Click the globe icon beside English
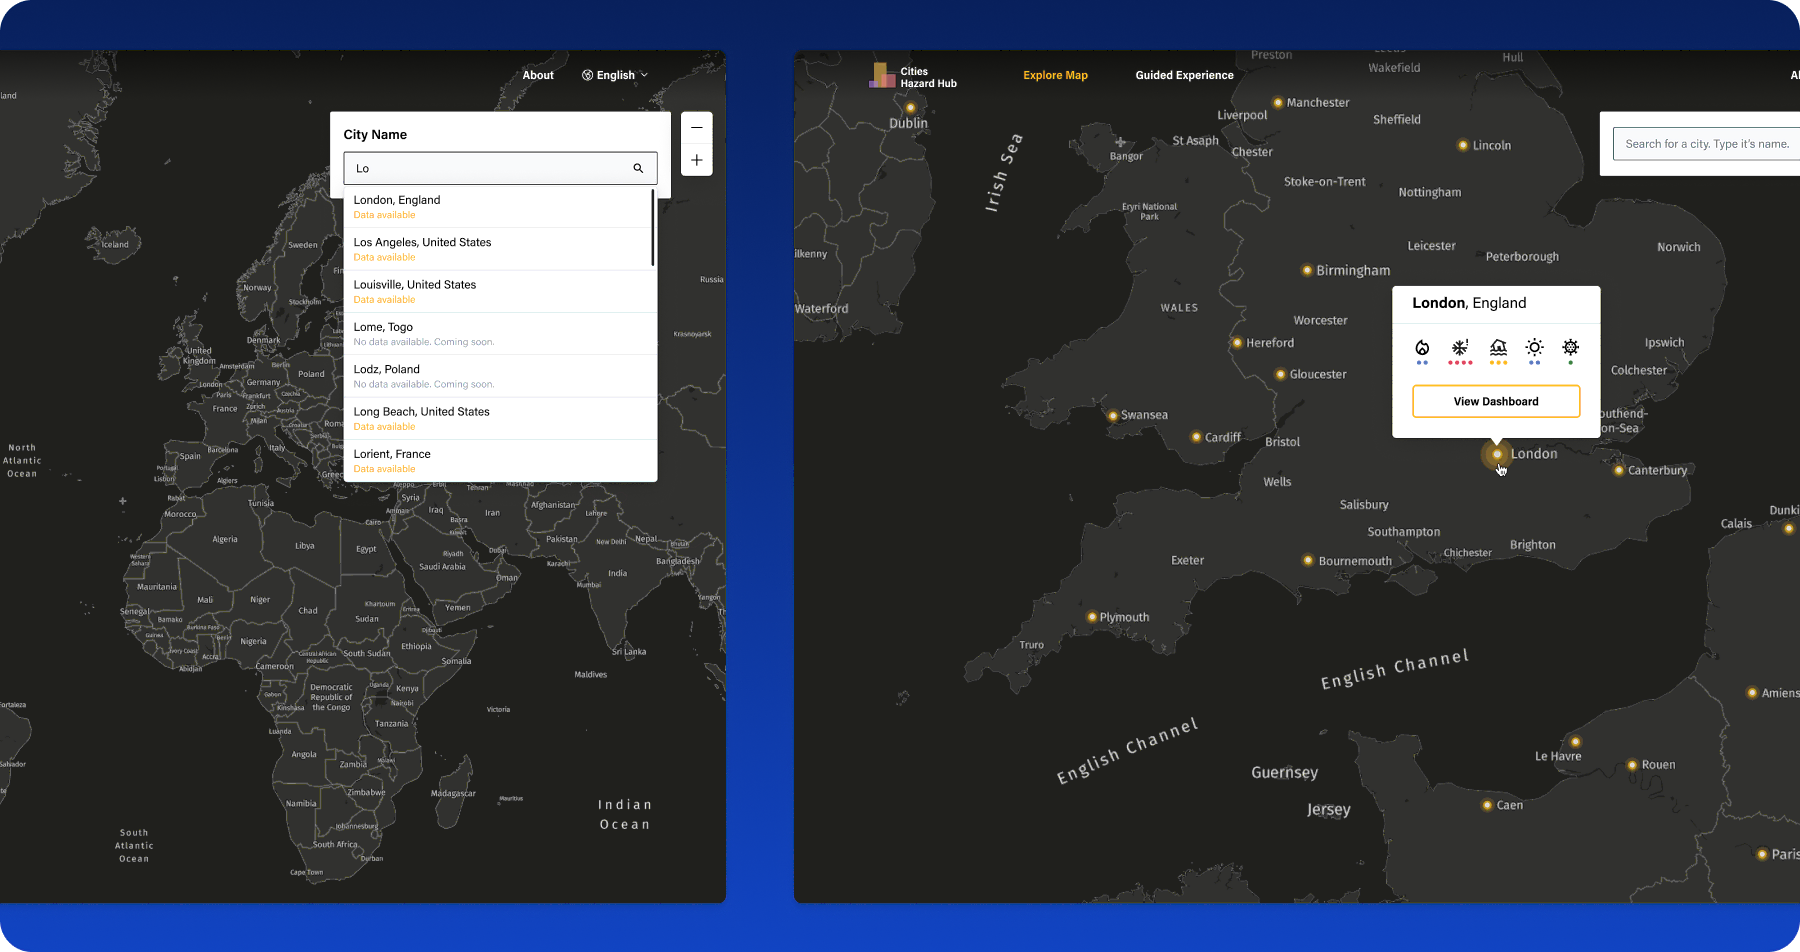This screenshot has height=952, width=1800. pyautogui.click(x=588, y=75)
